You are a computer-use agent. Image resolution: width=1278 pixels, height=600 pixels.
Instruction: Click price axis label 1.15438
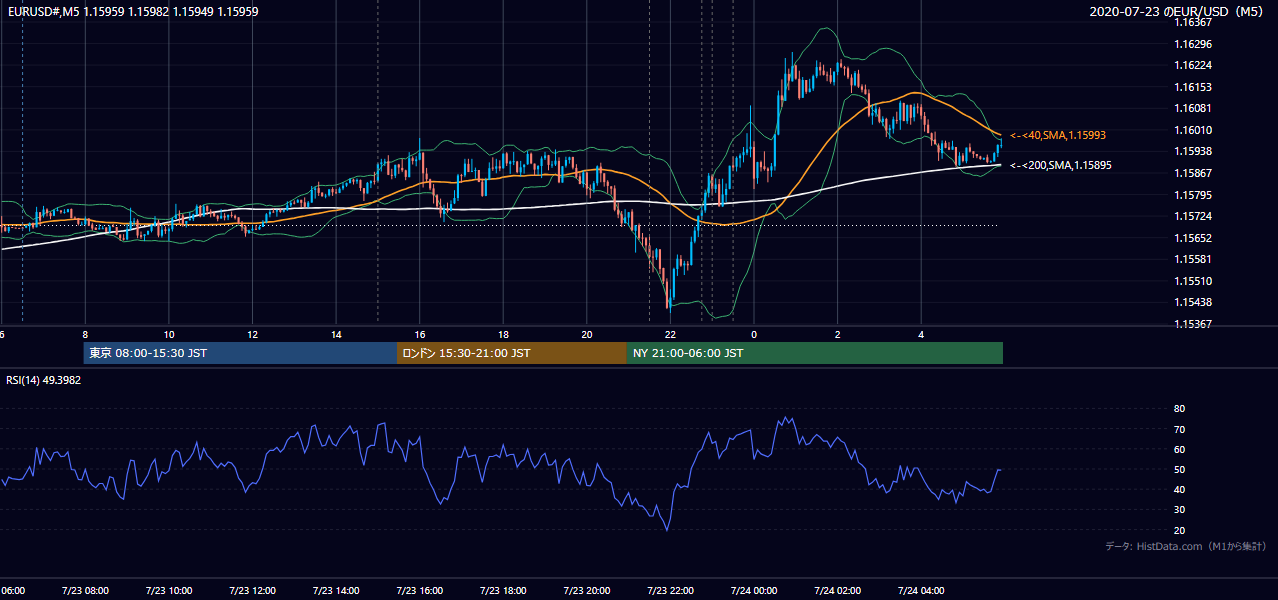(1193, 302)
